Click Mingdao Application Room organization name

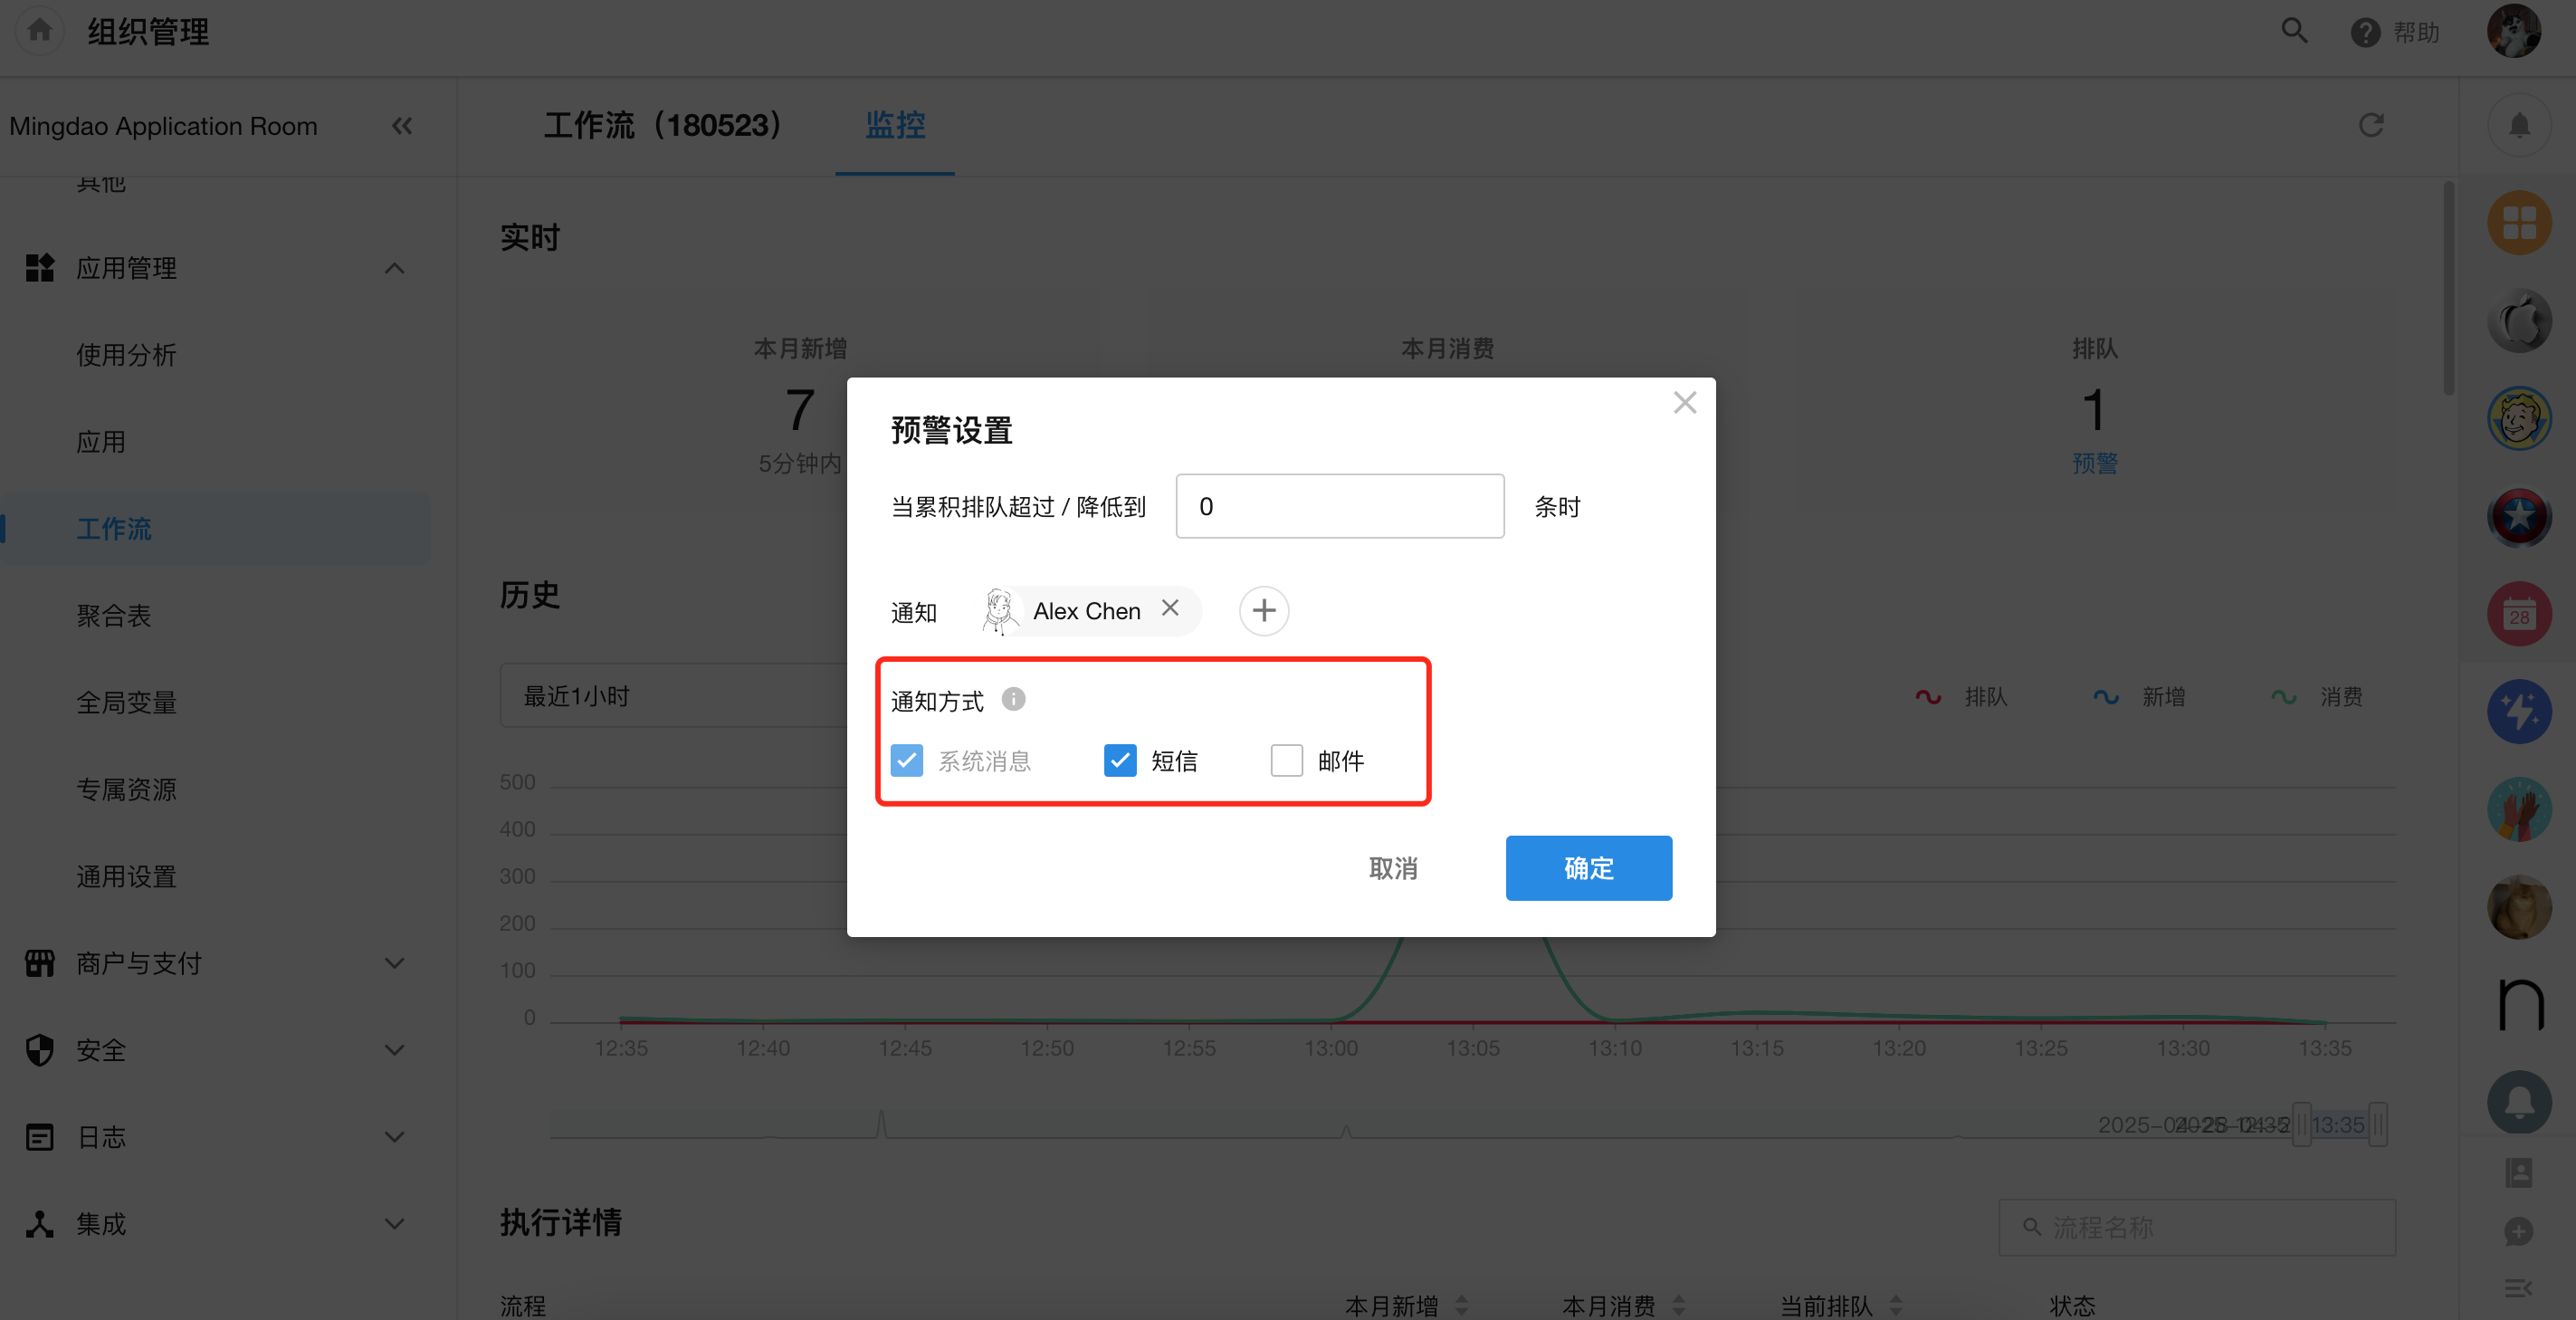[163, 126]
